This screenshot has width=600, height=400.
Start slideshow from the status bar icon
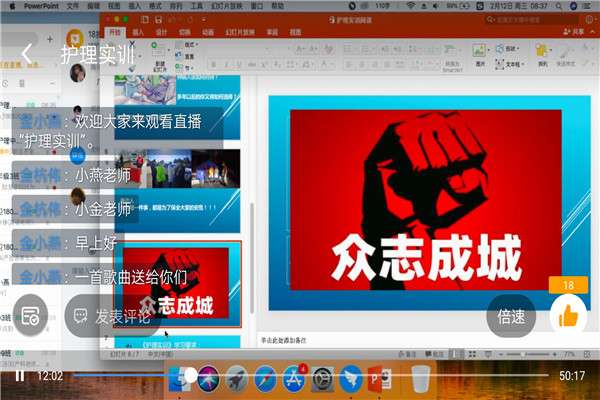[x=488, y=354]
